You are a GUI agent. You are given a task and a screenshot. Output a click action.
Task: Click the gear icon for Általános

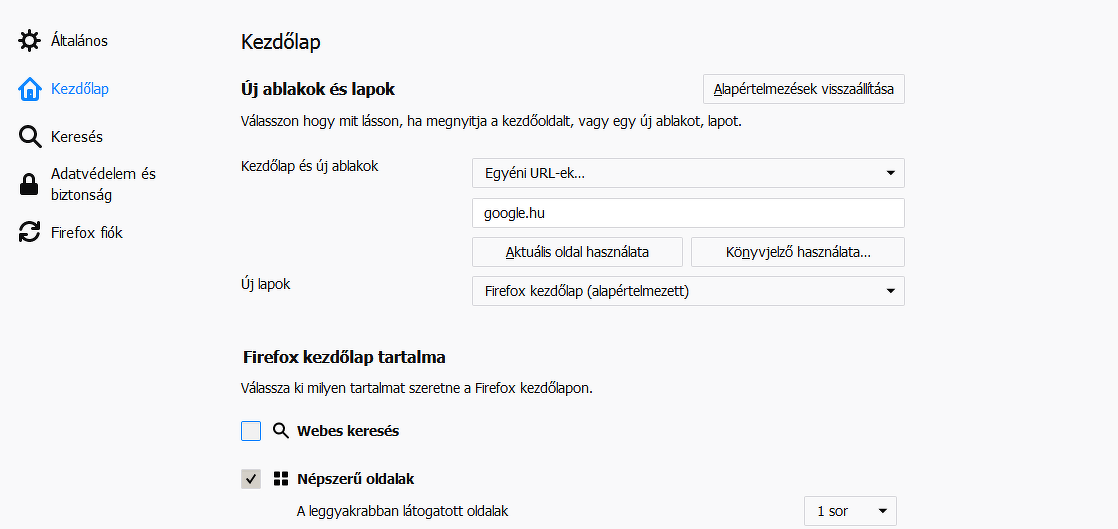click(x=30, y=41)
